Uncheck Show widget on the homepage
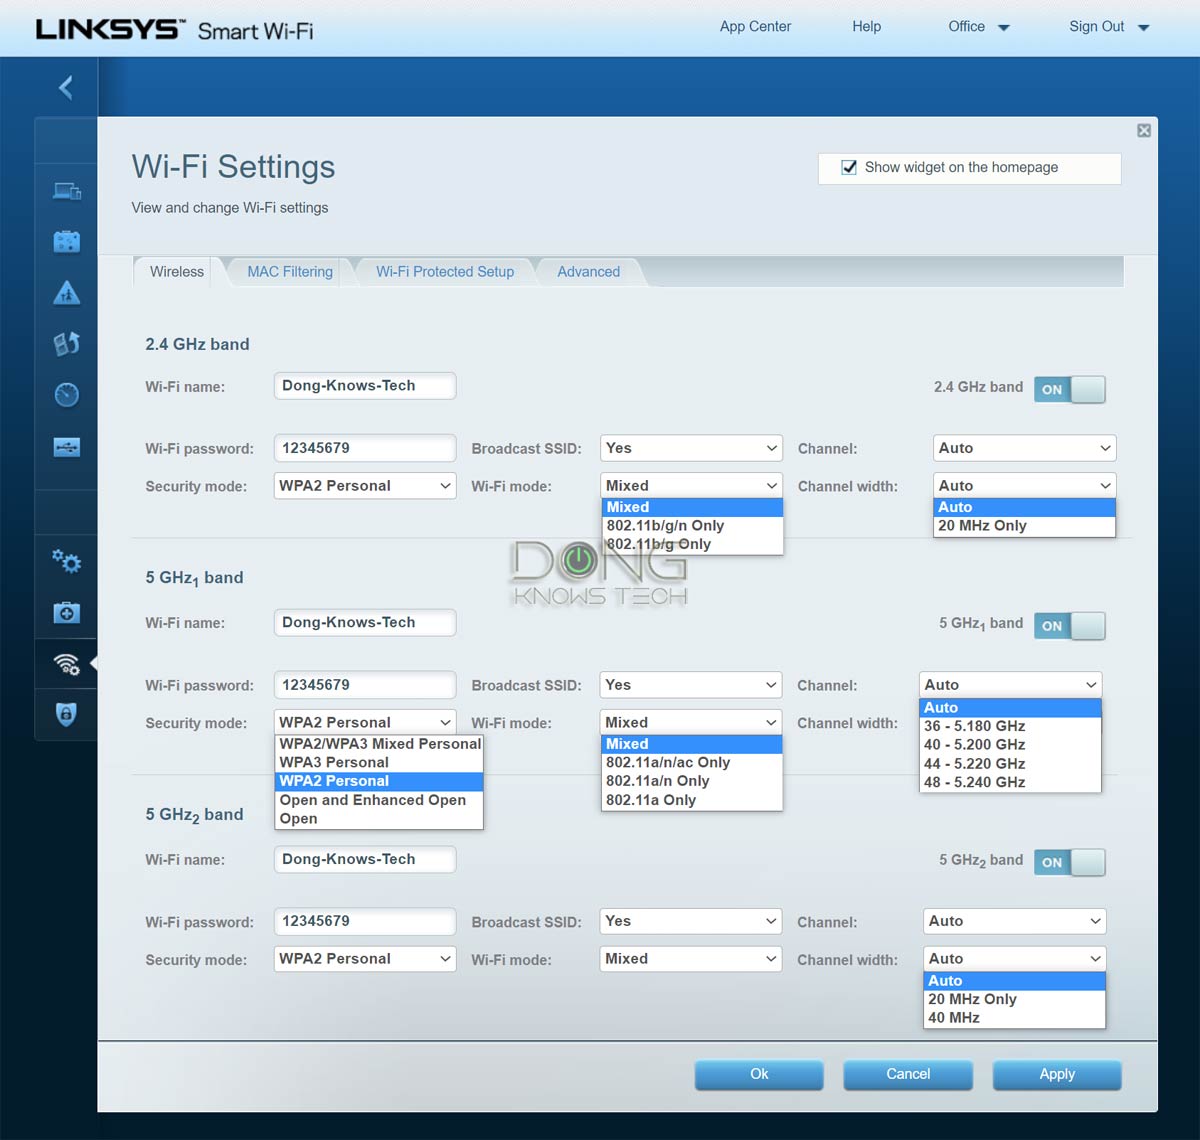 point(849,168)
